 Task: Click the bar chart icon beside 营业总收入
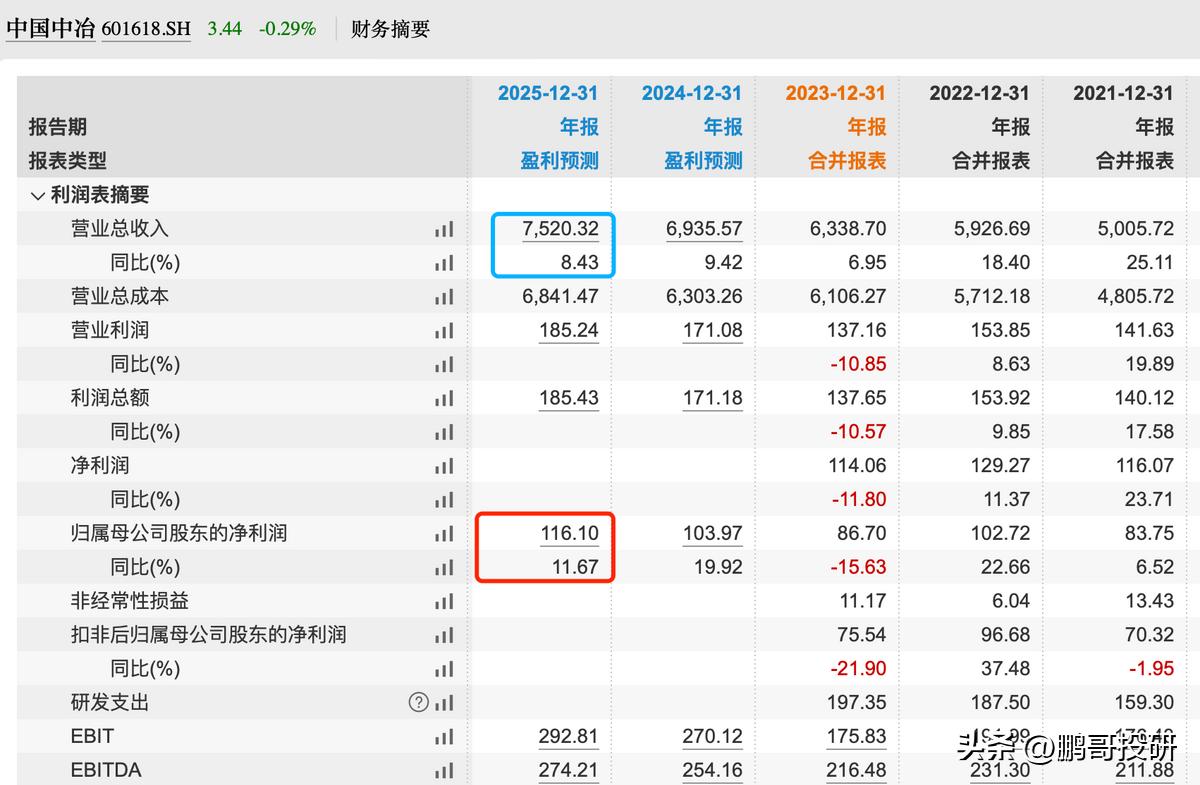443,228
